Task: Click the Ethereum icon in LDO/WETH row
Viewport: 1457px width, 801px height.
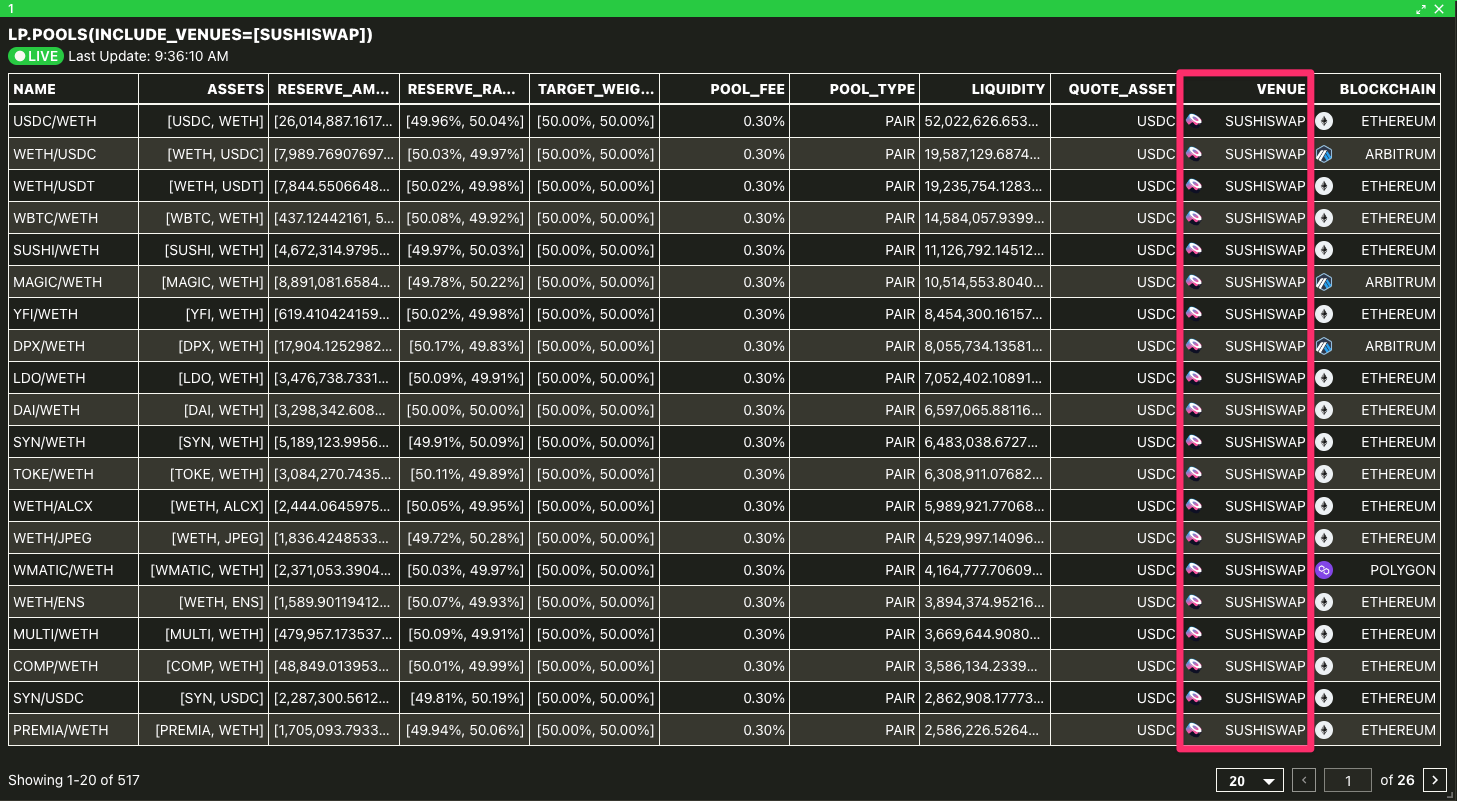Action: pyautogui.click(x=1324, y=378)
